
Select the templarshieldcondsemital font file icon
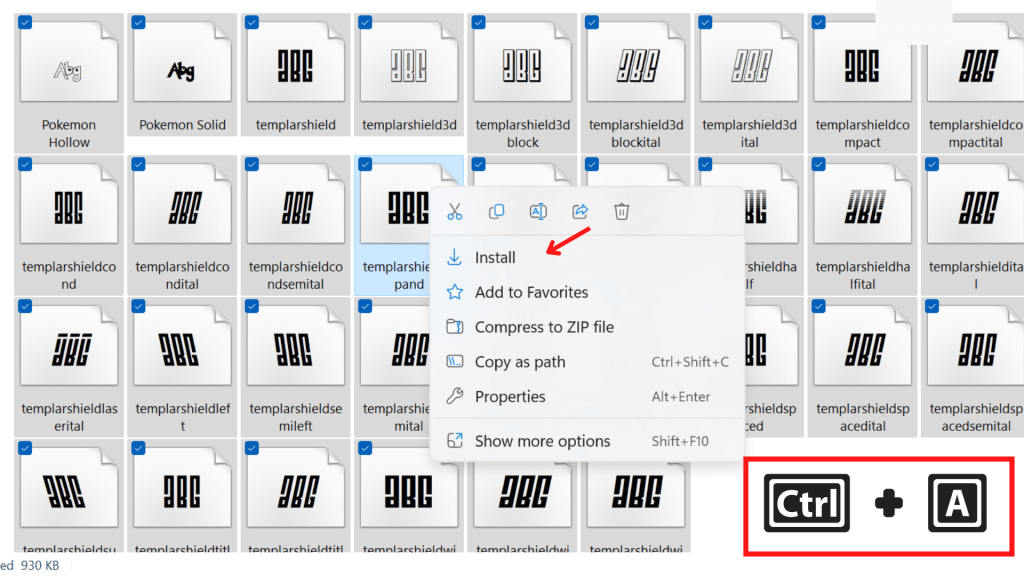click(x=295, y=204)
